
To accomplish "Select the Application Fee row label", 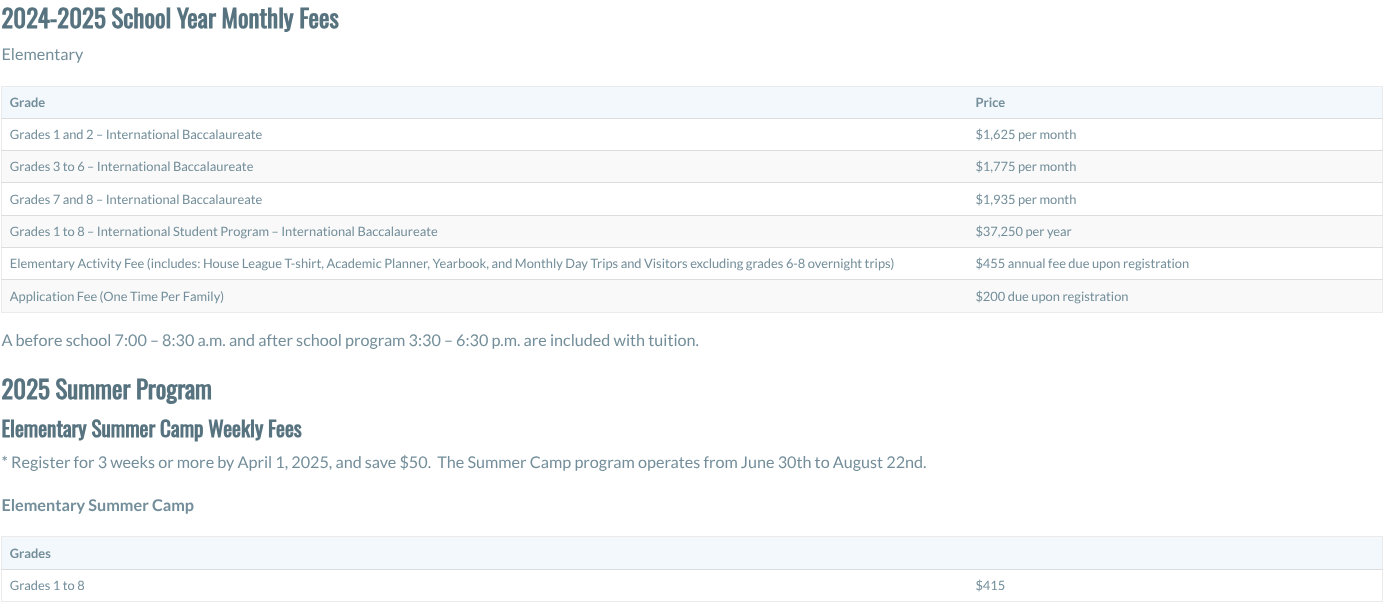I will (x=117, y=296).
